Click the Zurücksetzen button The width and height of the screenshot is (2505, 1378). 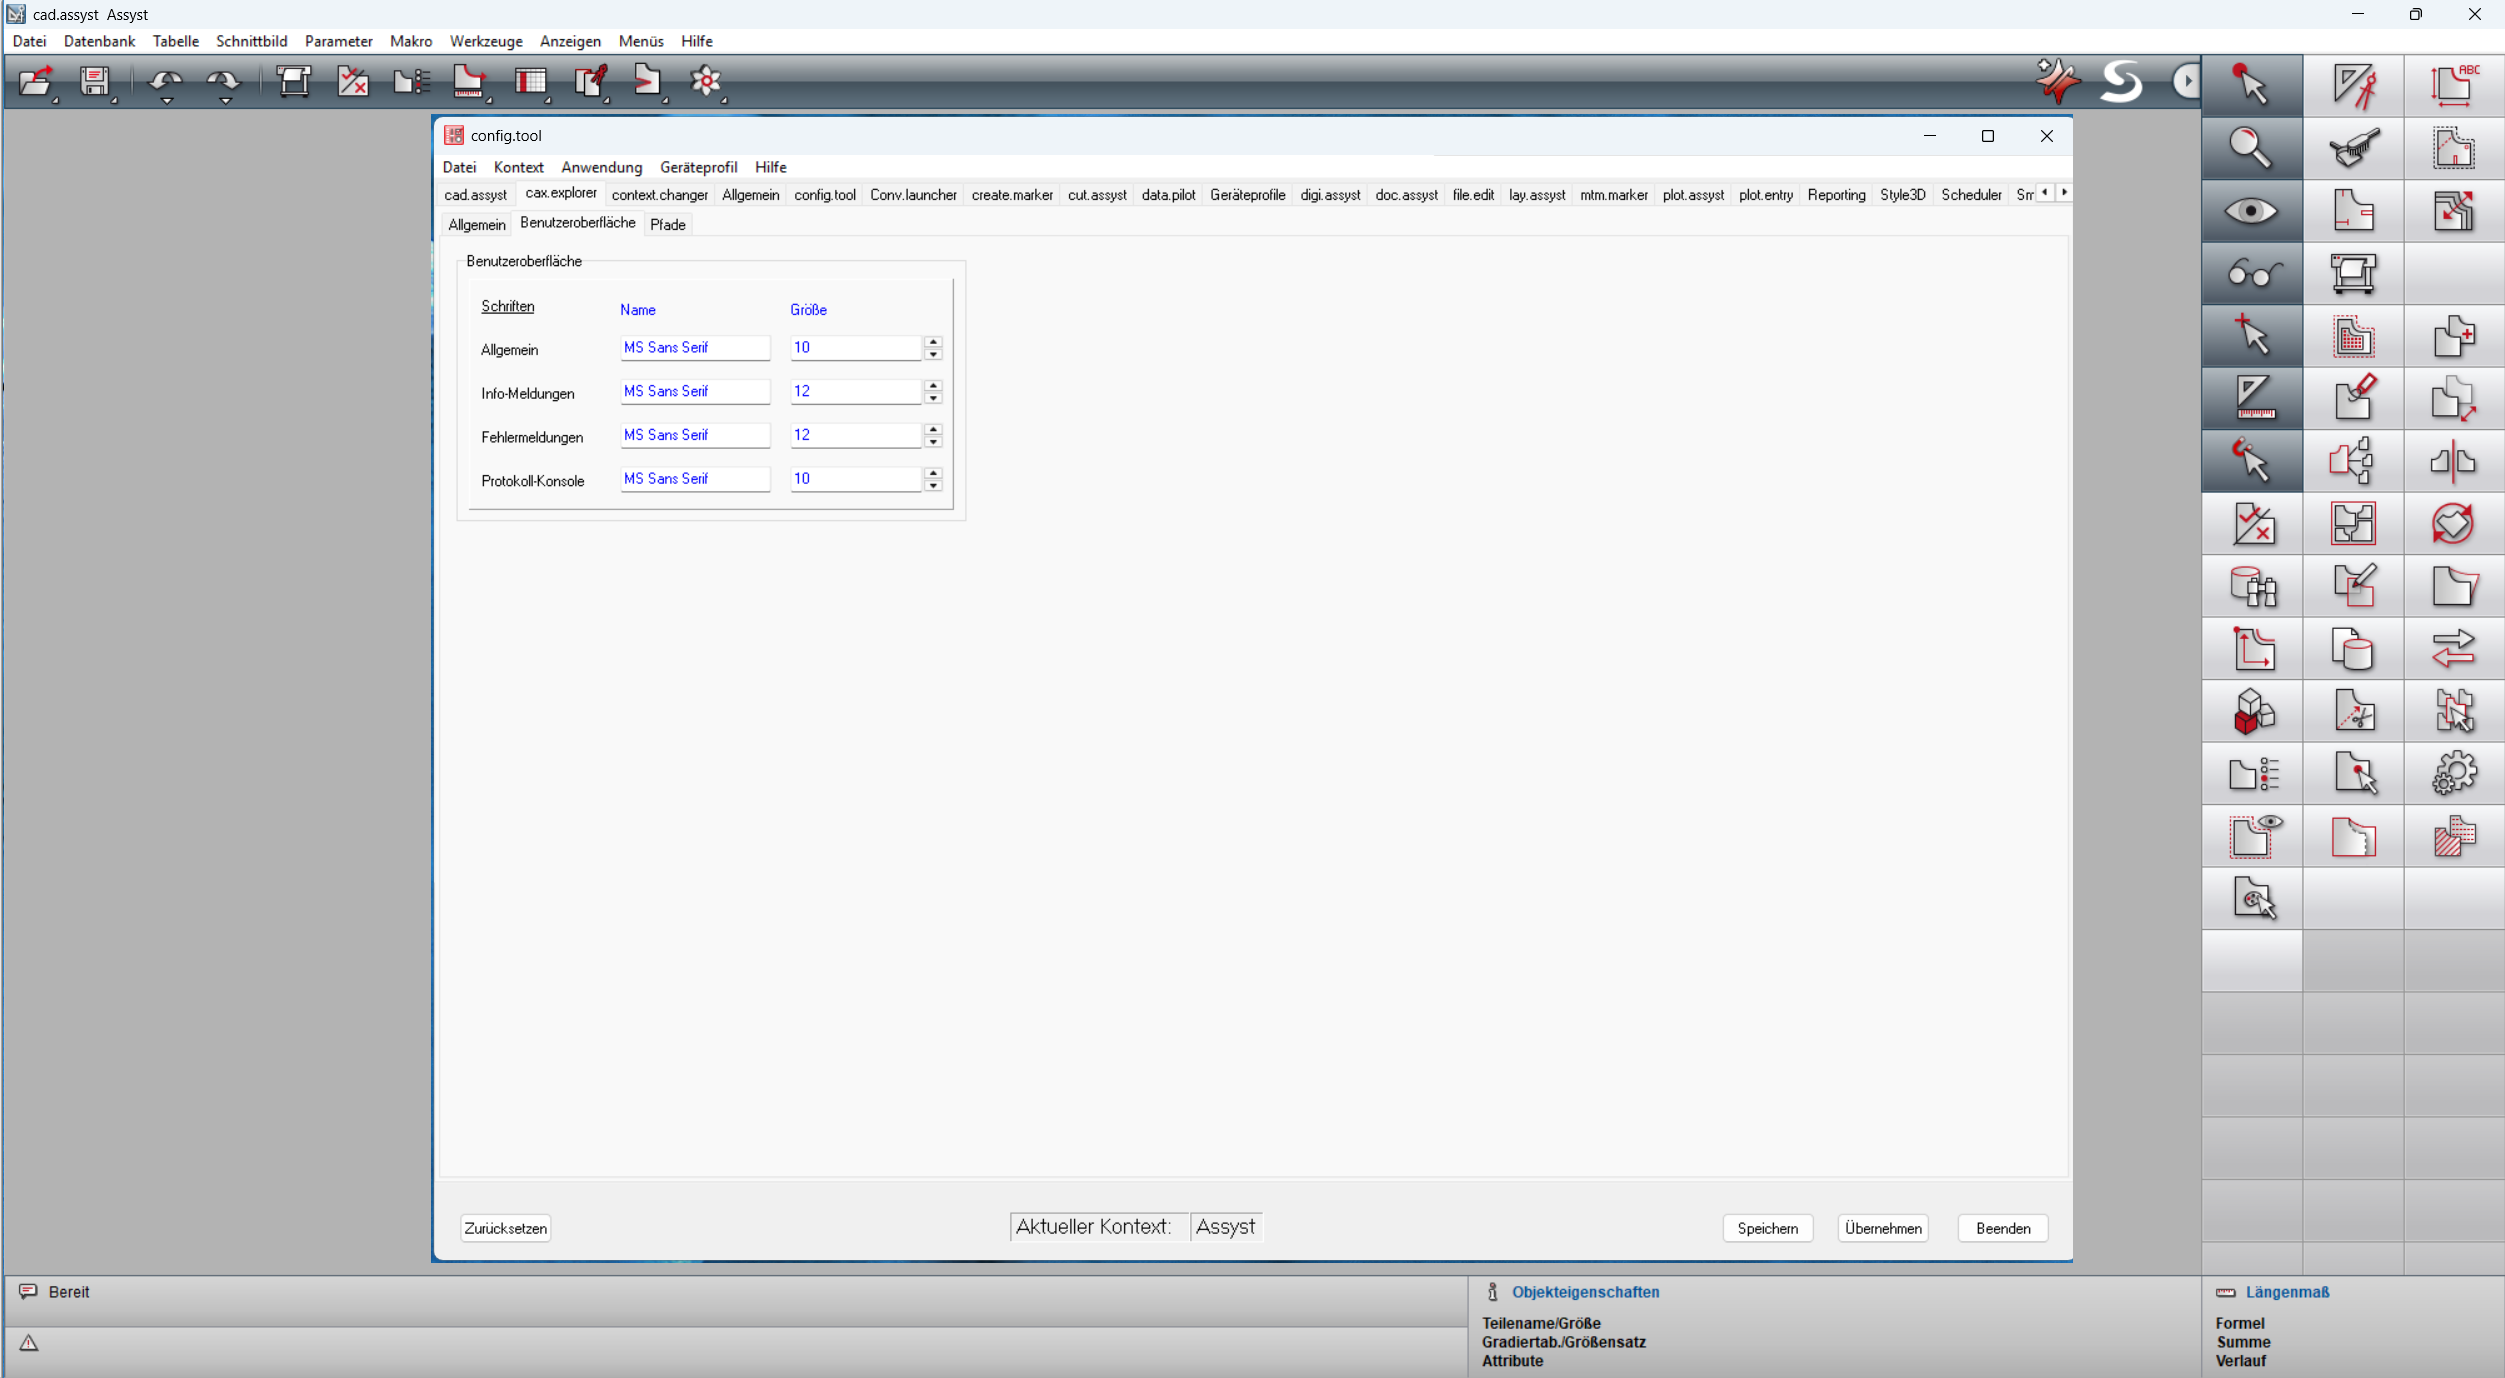click(x=505, y=1228)
